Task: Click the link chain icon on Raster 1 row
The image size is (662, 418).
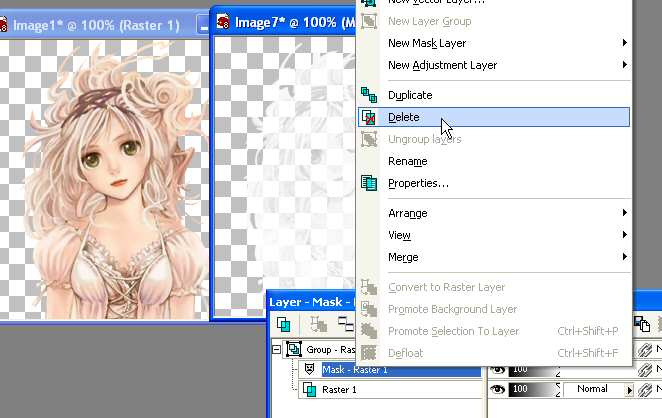Action: pos(645,390)
